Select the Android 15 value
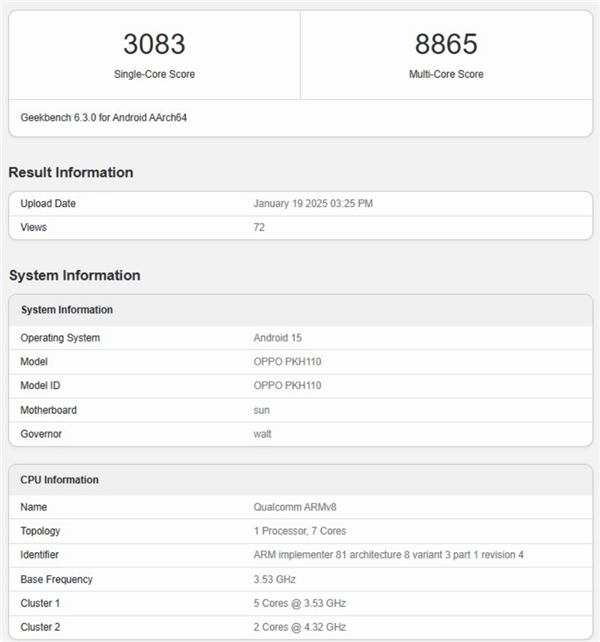The image size is (600, 642). coord(278,338)
